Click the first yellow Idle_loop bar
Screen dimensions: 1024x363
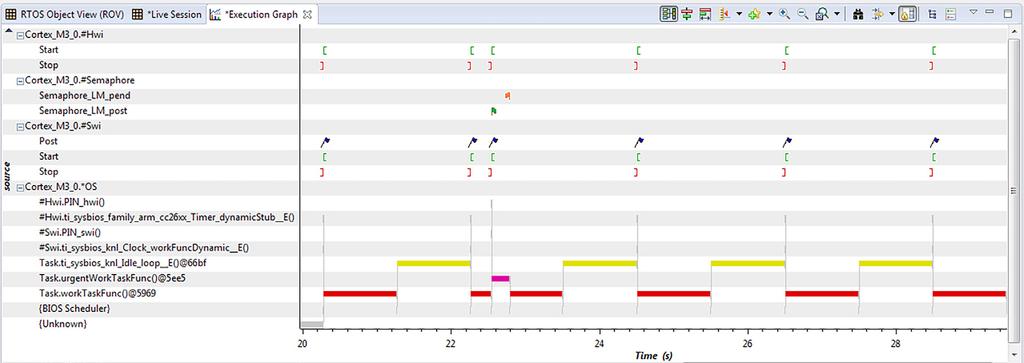coord(434,263)
